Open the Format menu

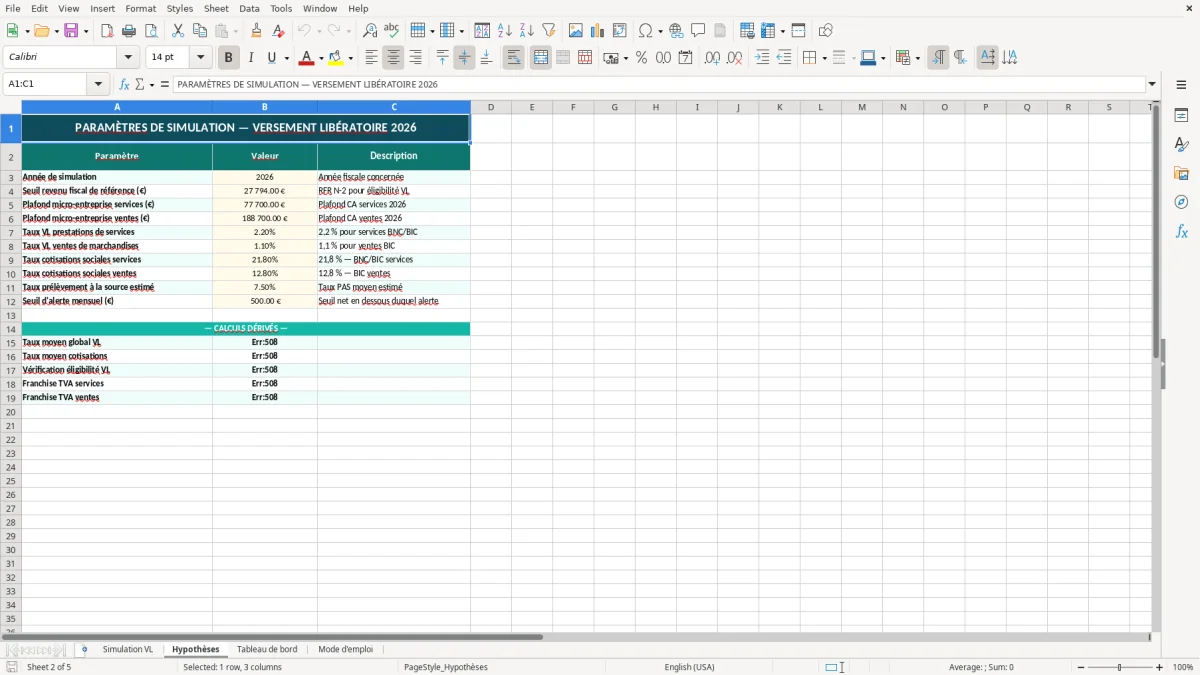tap(141, 8)
